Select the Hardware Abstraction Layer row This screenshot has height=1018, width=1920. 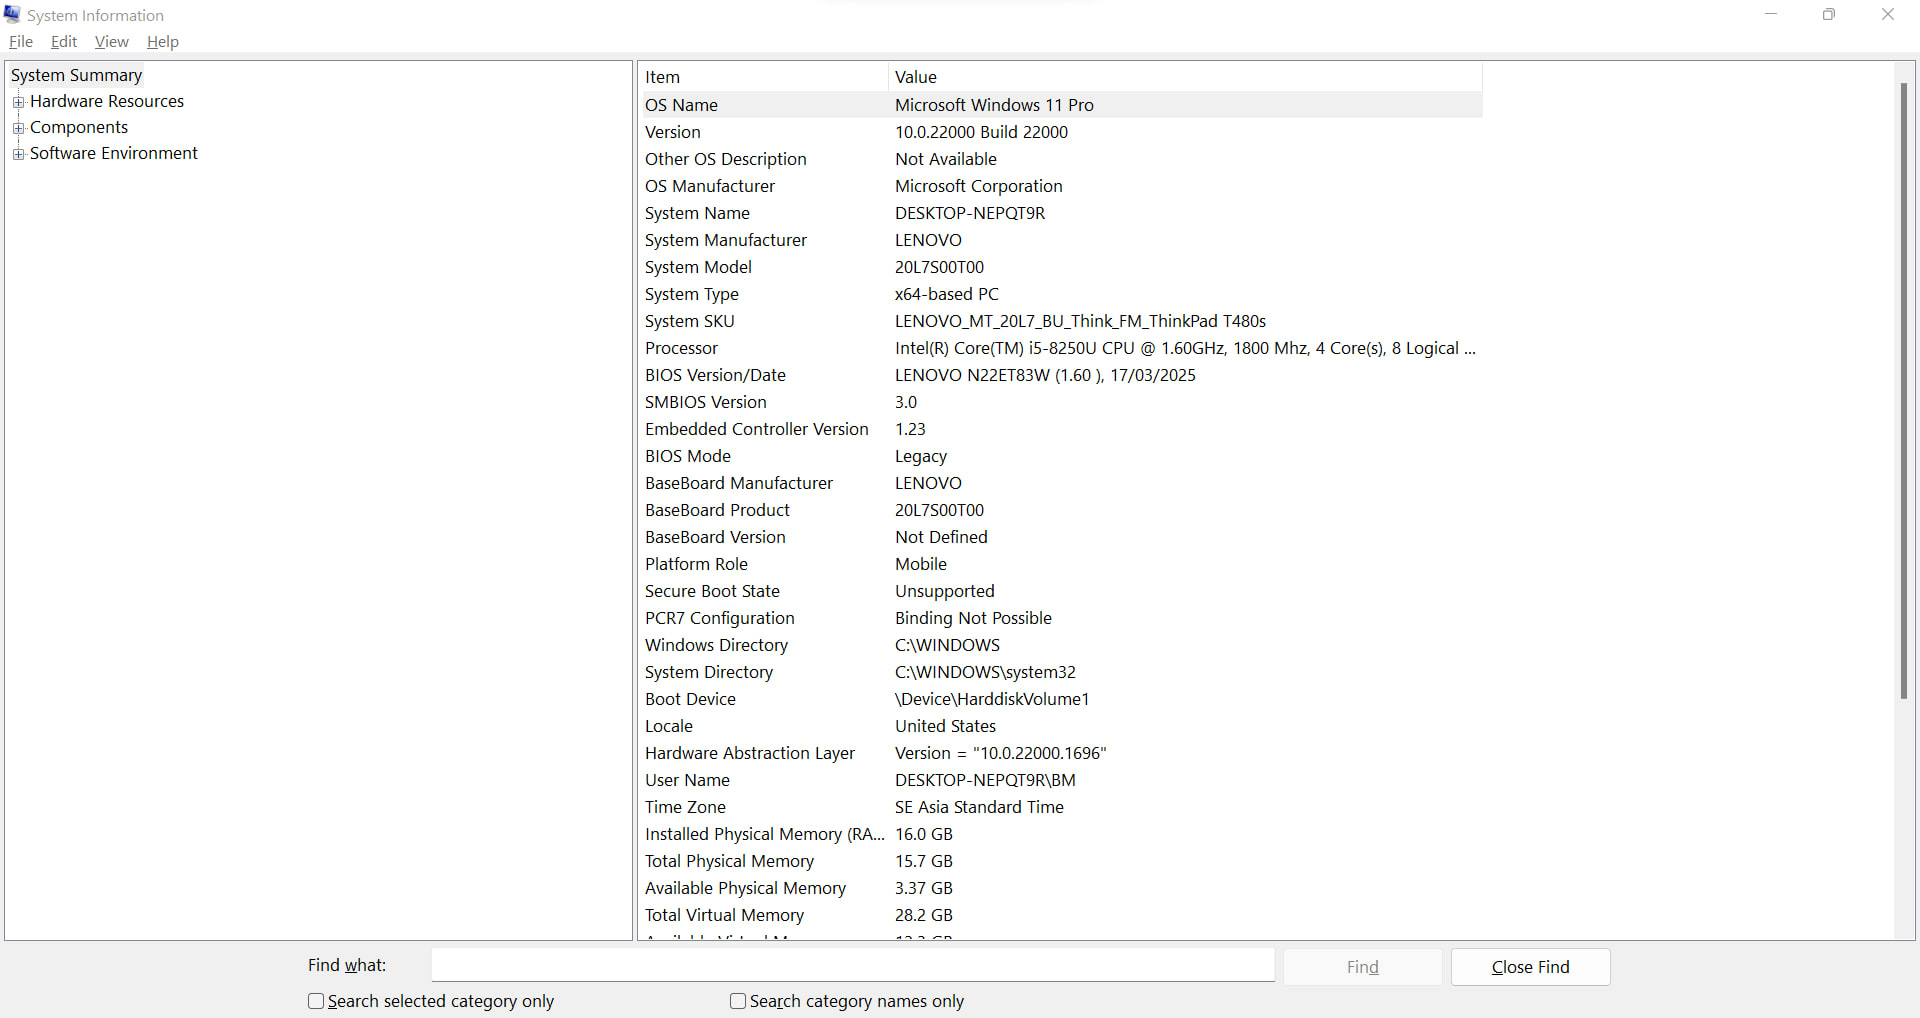(1061, 753)
